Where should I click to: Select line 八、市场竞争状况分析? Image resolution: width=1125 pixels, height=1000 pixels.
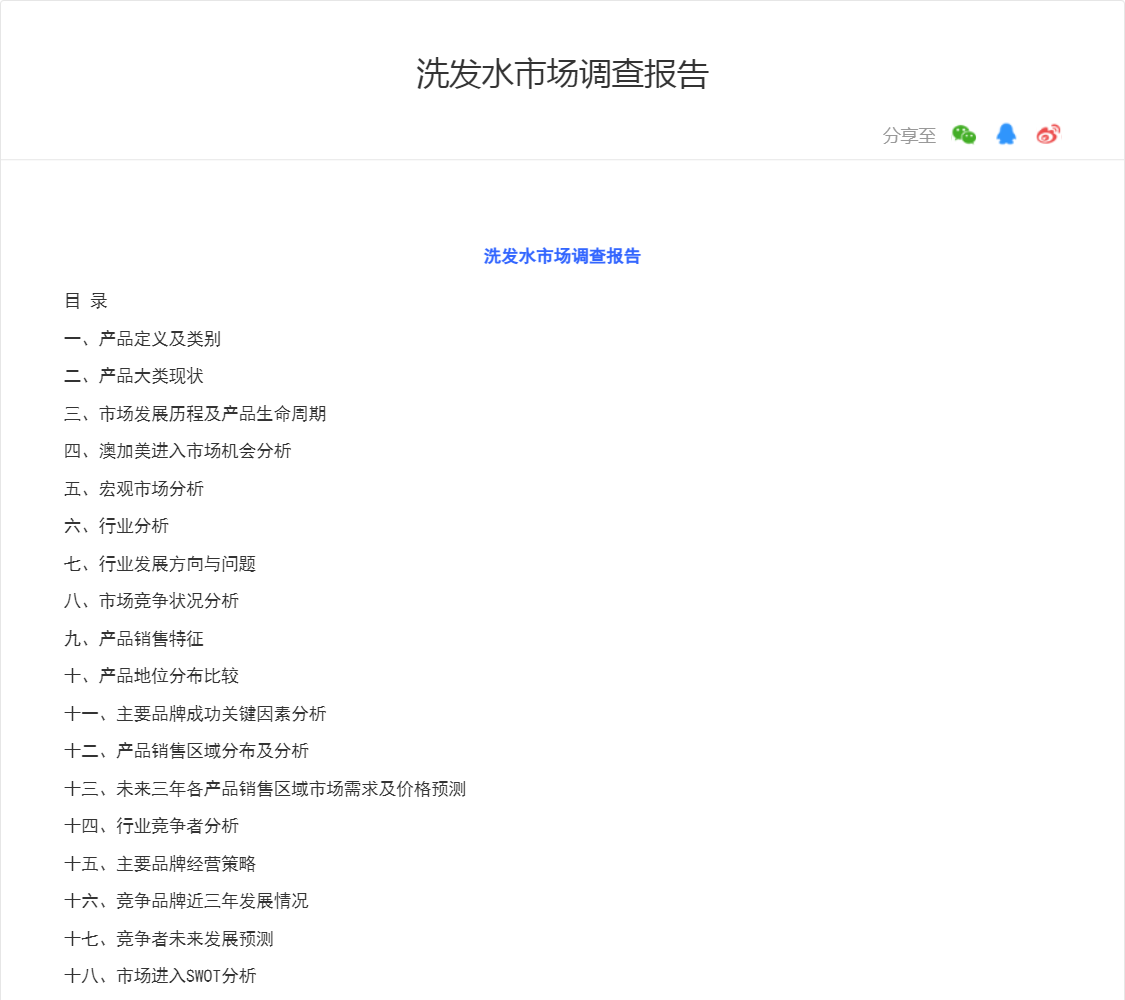point(151,601)
